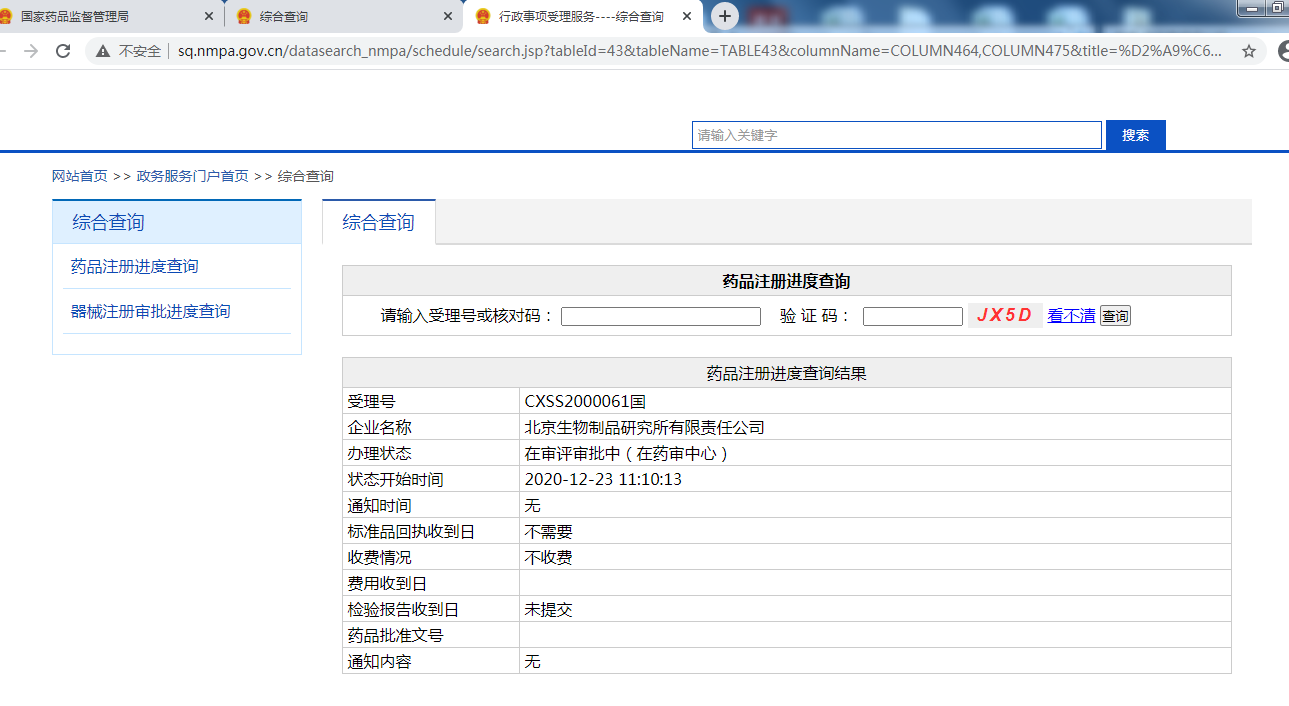Viewport: 1289px width, 706px height.
Task: Close the second 综合查询 tab
Action: click(448, 17)
